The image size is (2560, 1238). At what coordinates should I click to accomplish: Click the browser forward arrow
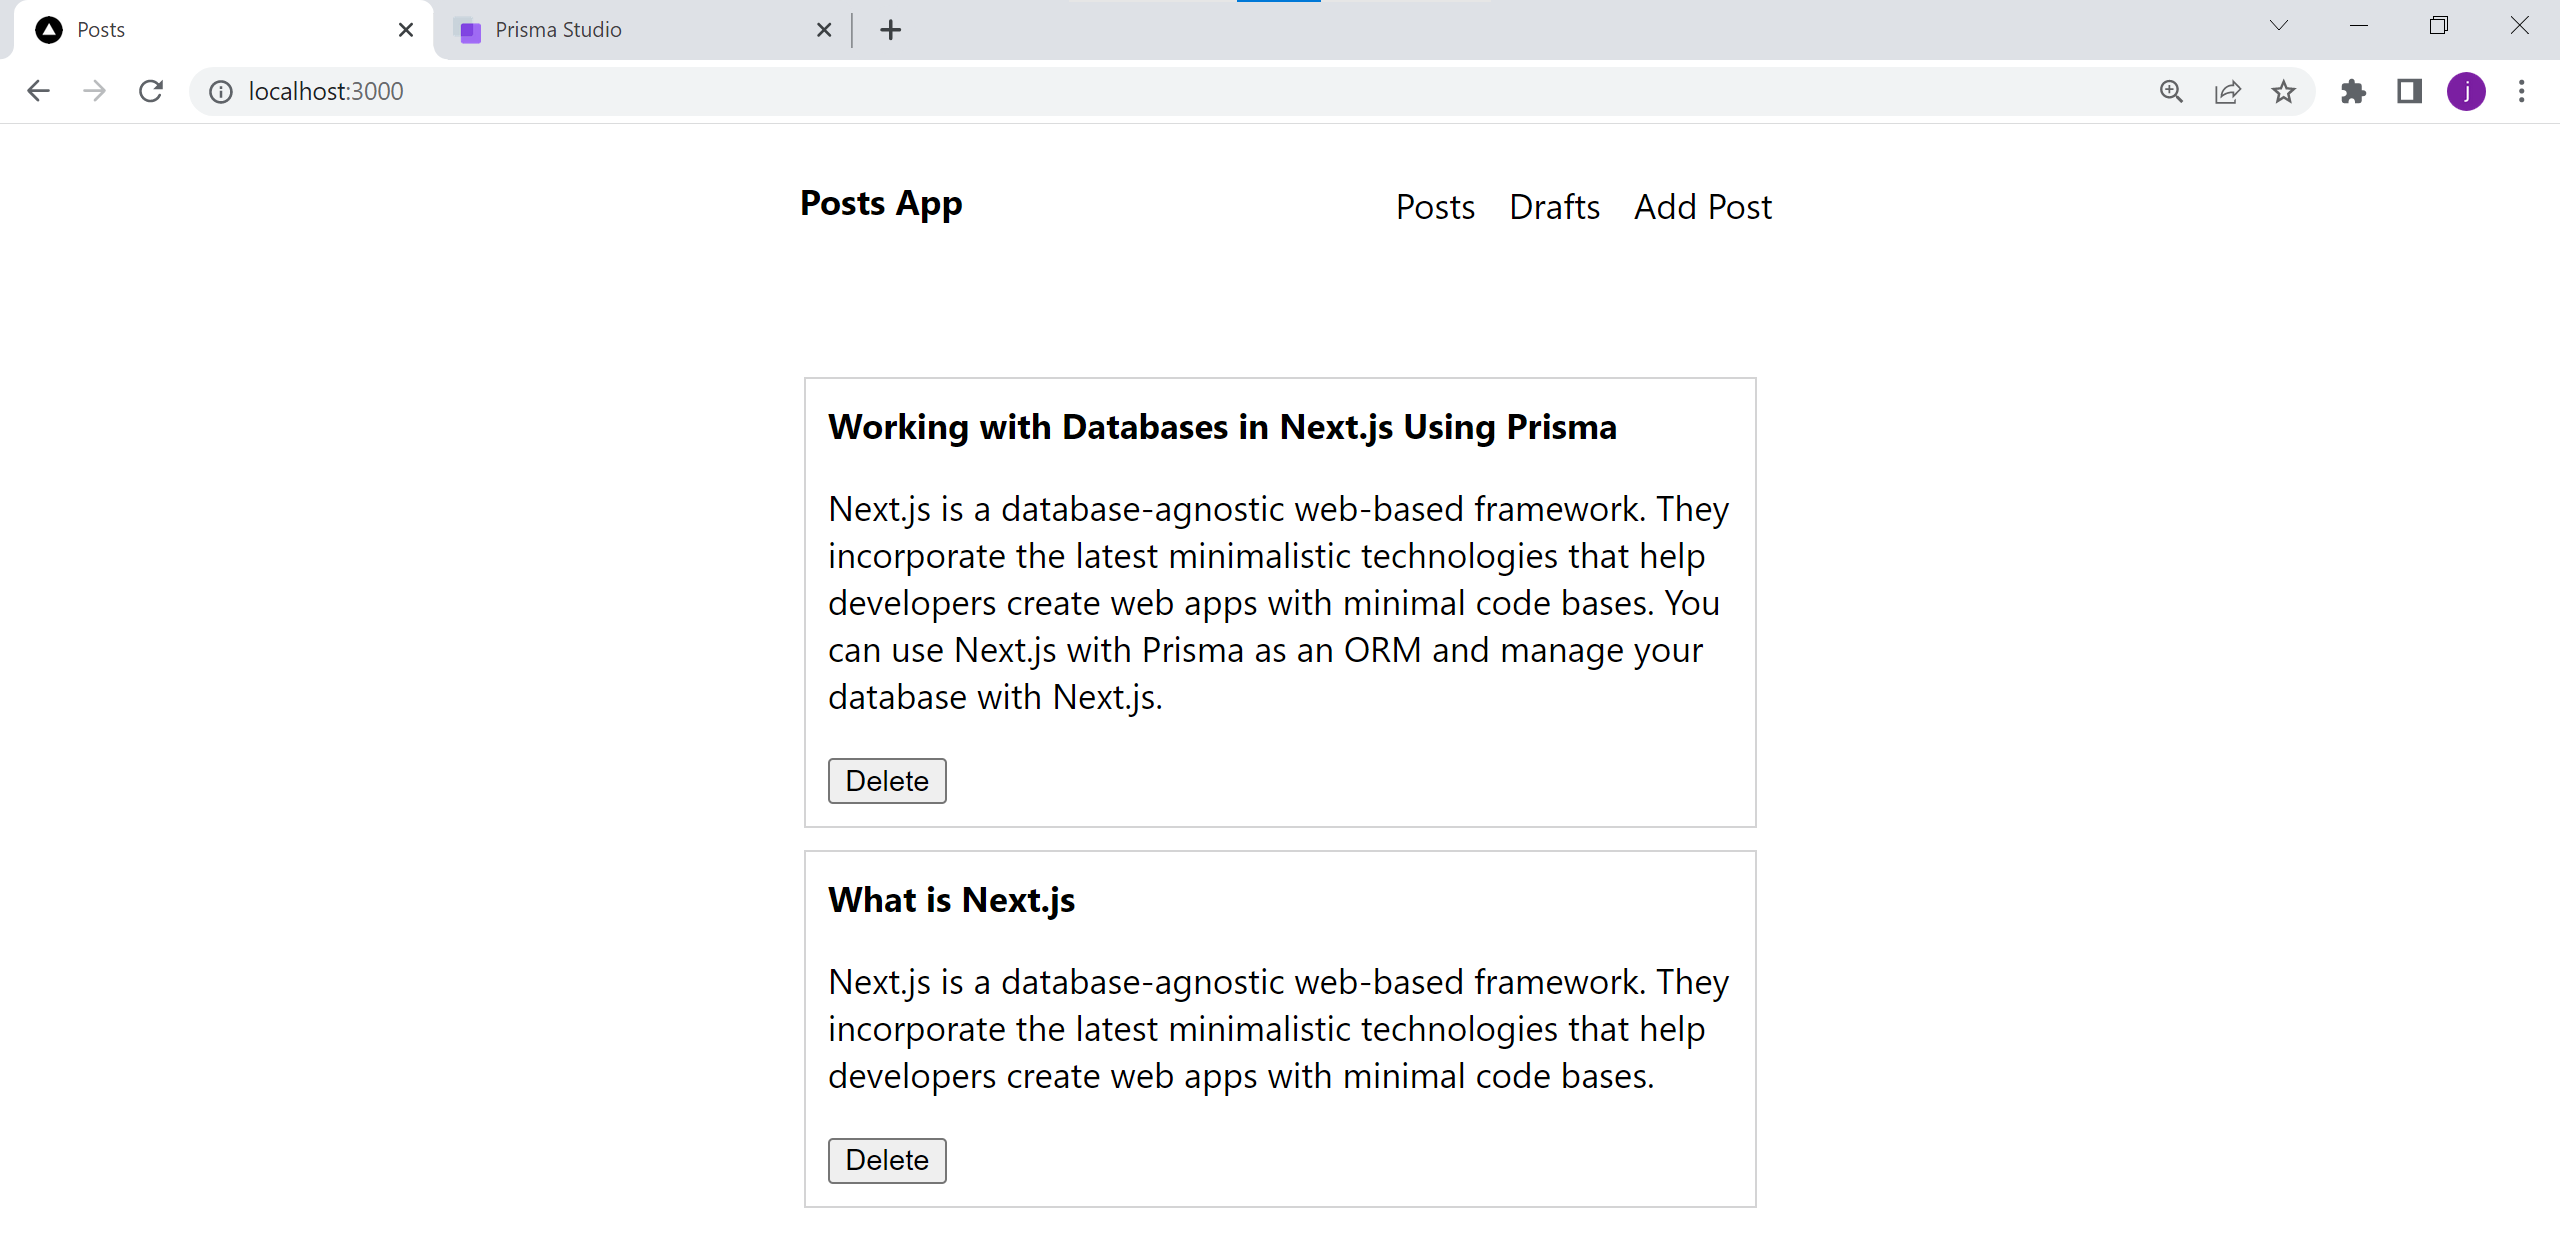tap(94, 91)
